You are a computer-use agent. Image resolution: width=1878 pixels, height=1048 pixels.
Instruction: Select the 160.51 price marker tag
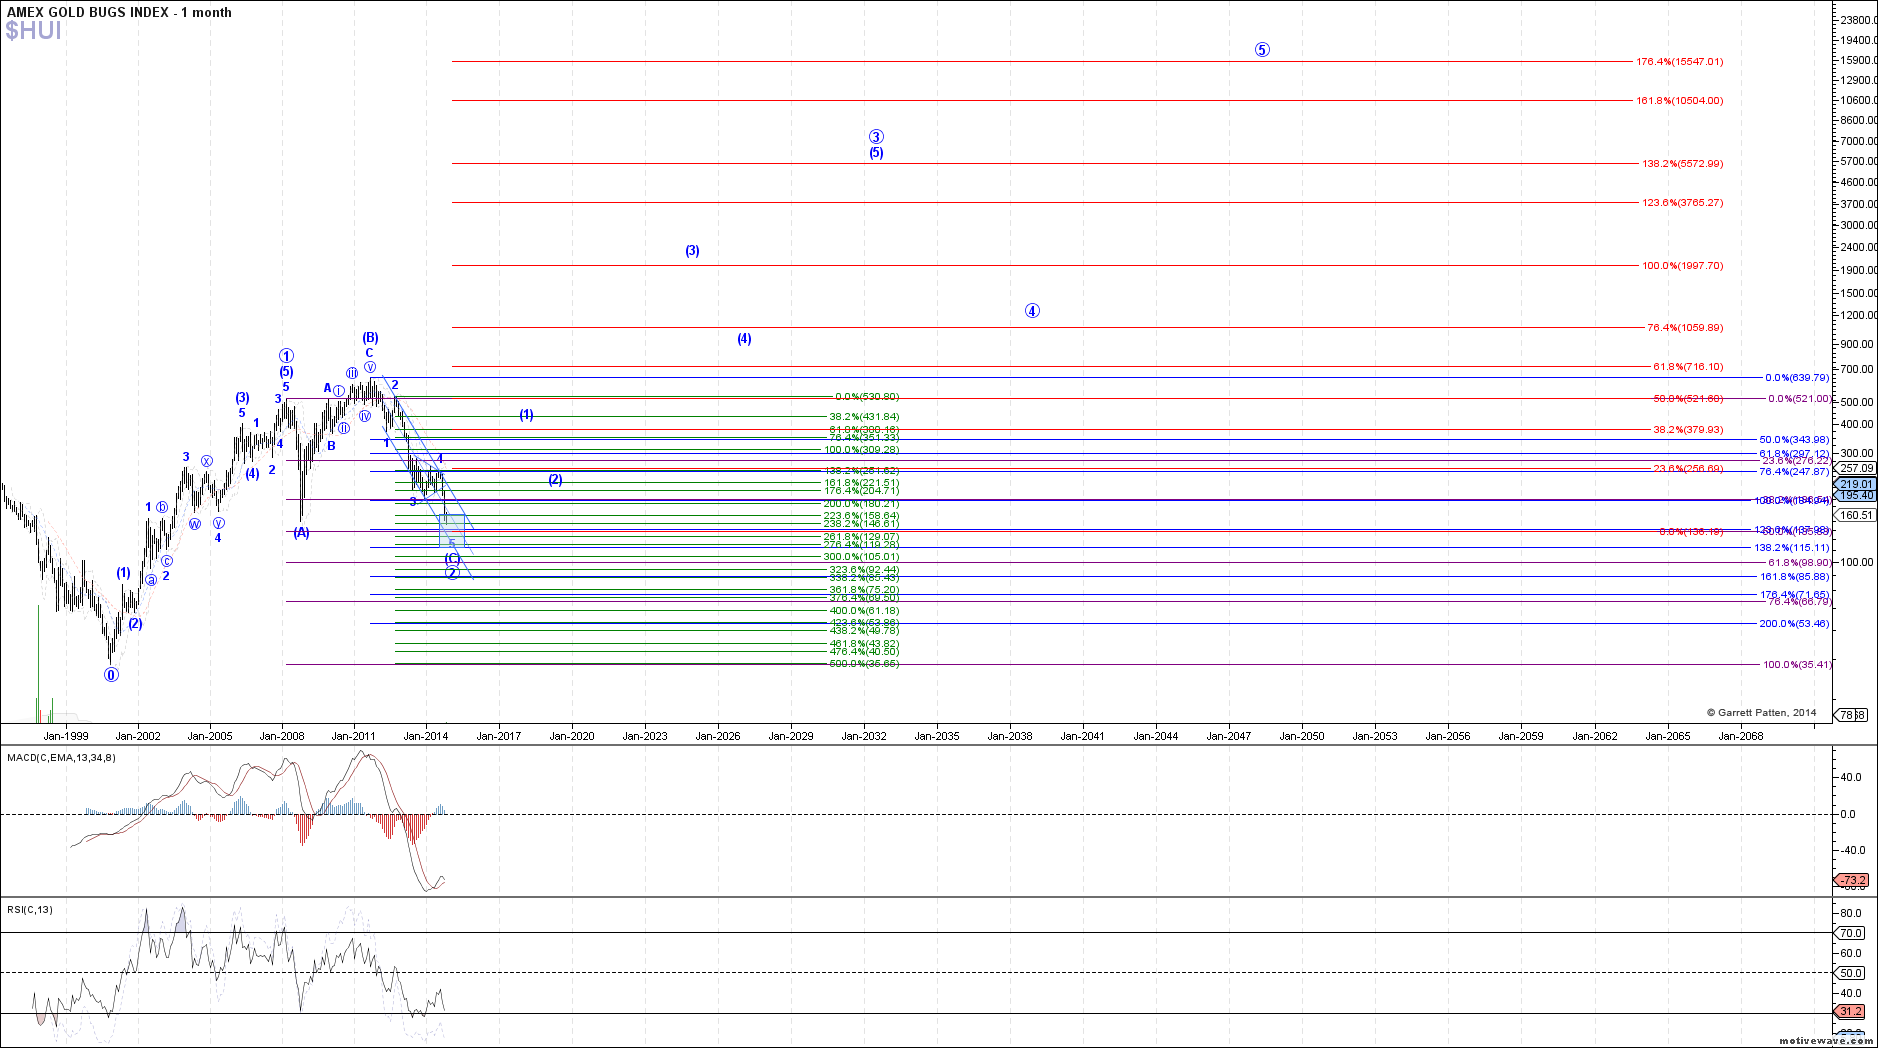click(x=1856, y=515)
